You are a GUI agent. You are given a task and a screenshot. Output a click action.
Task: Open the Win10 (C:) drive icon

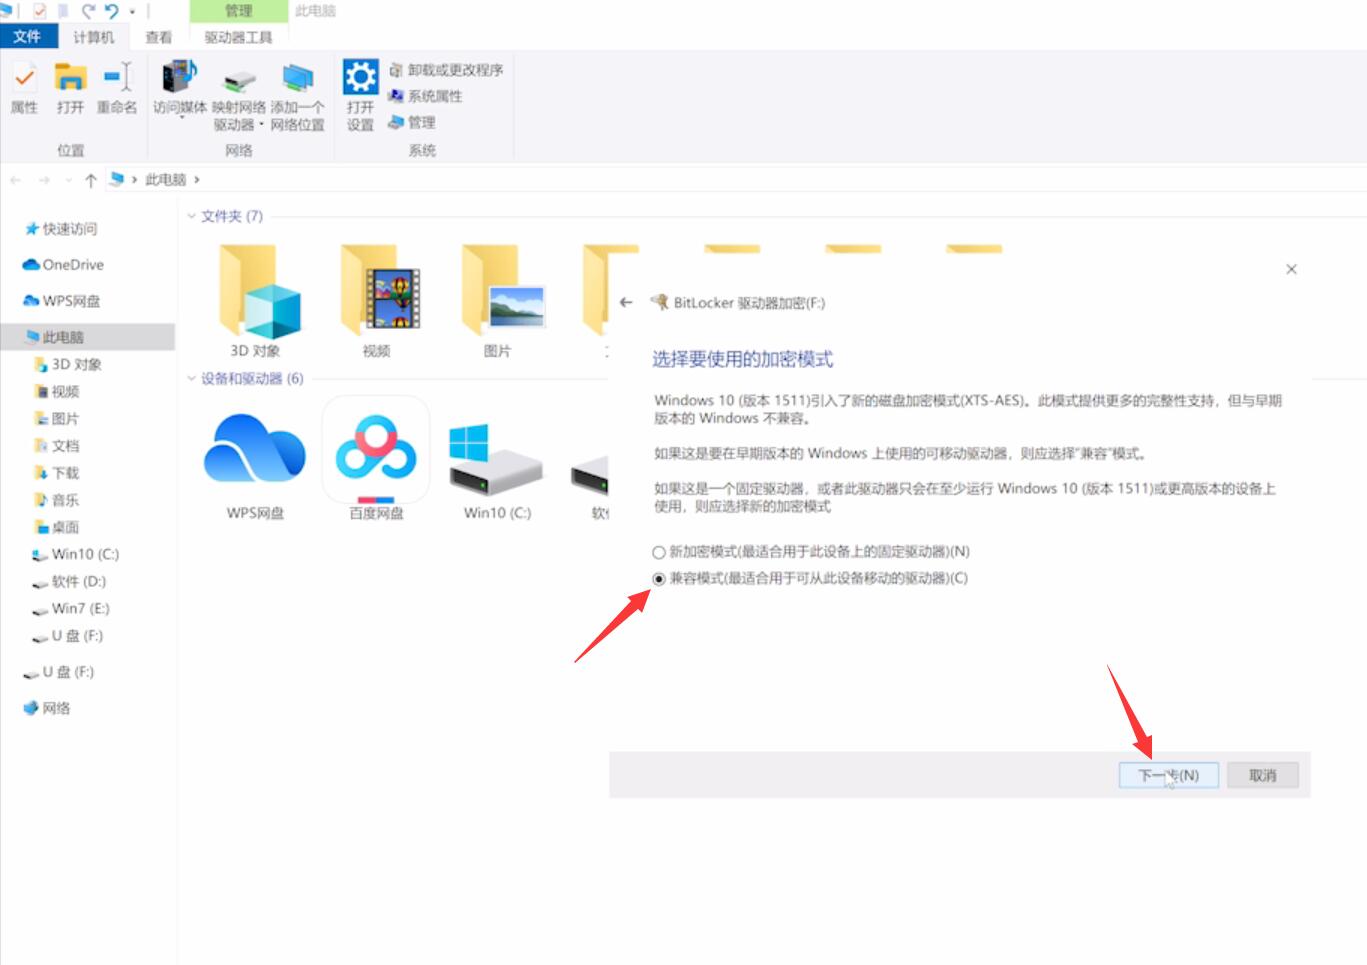click(497, 470)
